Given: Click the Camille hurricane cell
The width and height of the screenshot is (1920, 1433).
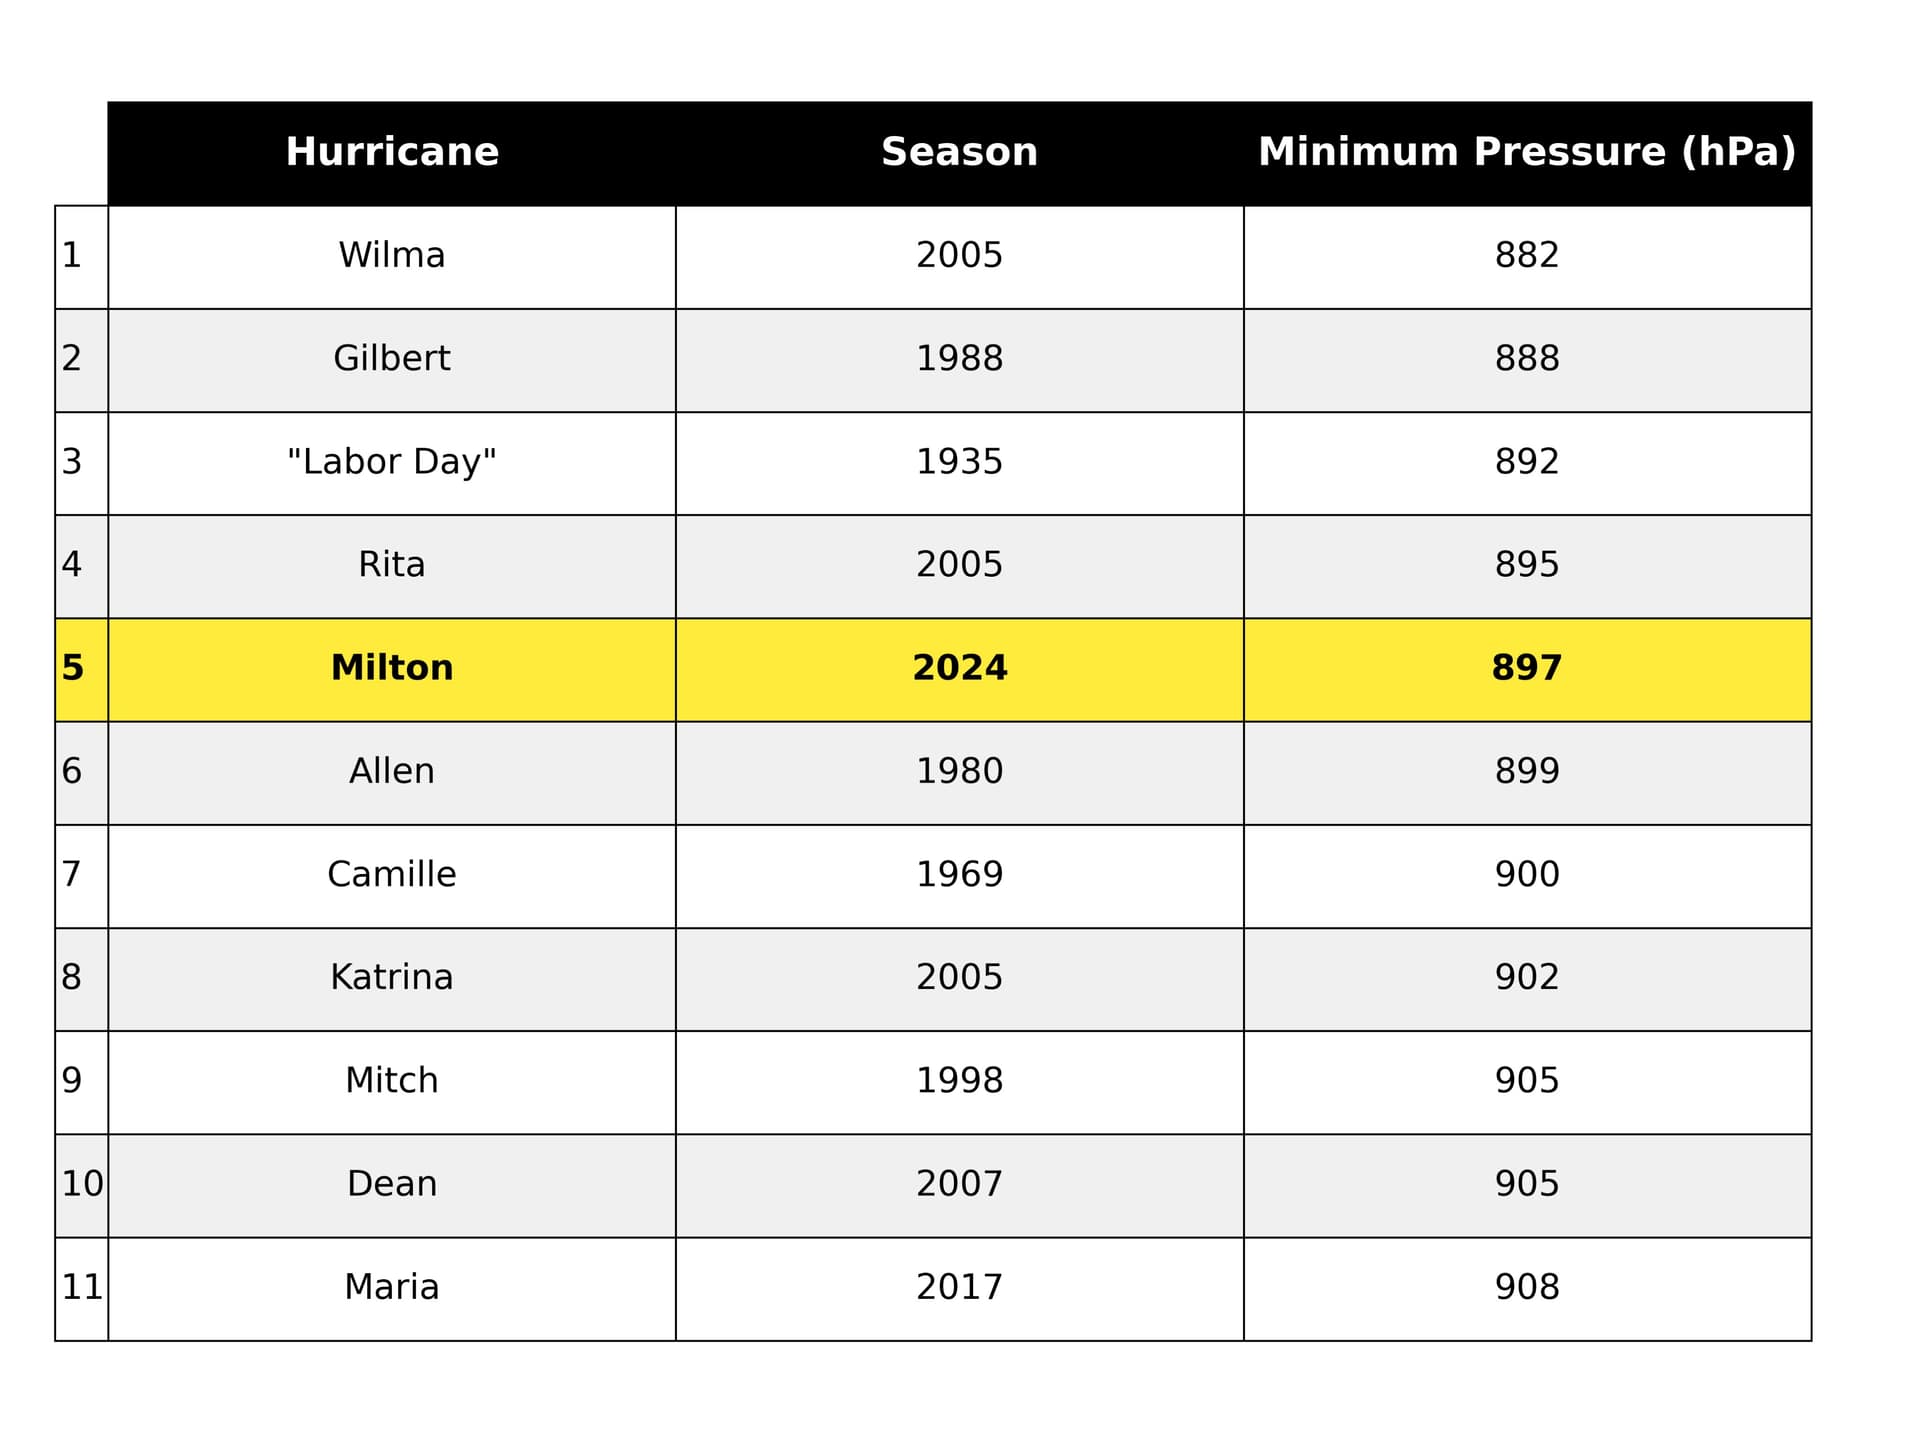Looking at the screenshot, I should [392, 876].
